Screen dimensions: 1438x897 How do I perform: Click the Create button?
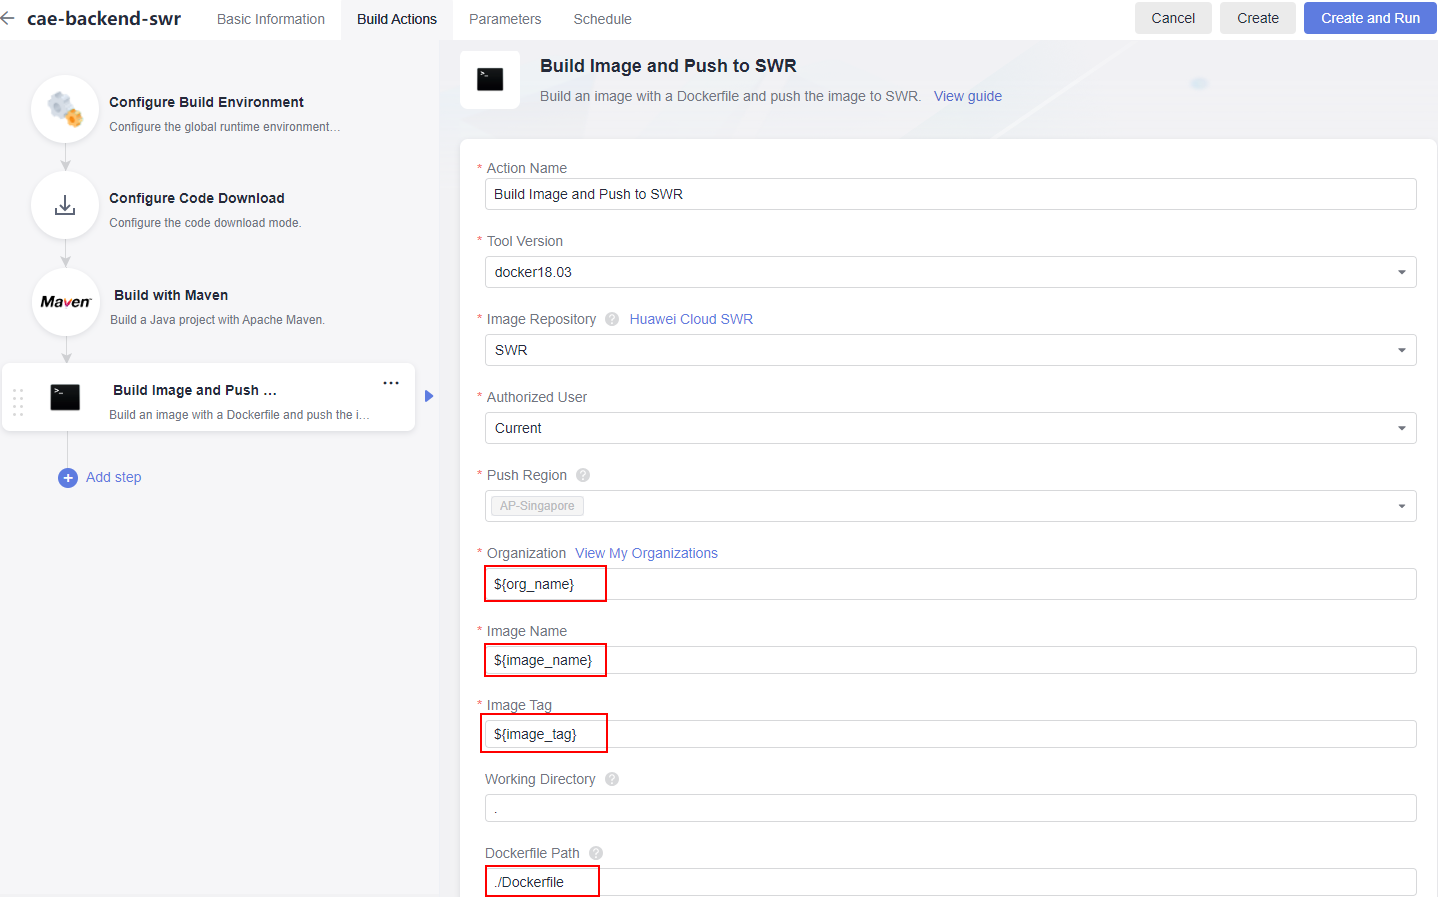click(1258, 18)
